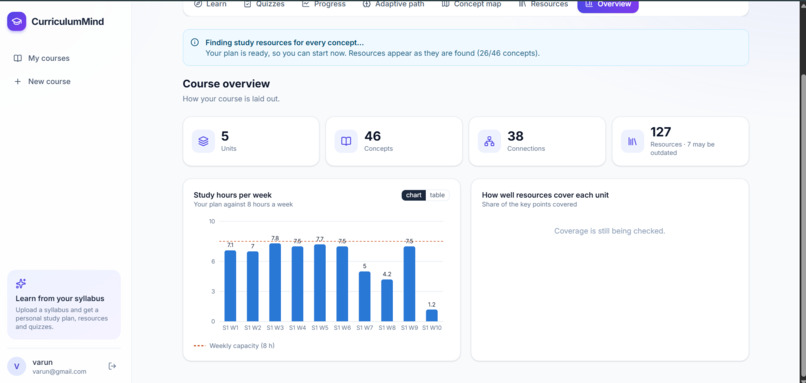Viewport: 806px width, 383px height.
Task: Click the S1 W10 bar valued 1.2
Action: pos(432,315)
